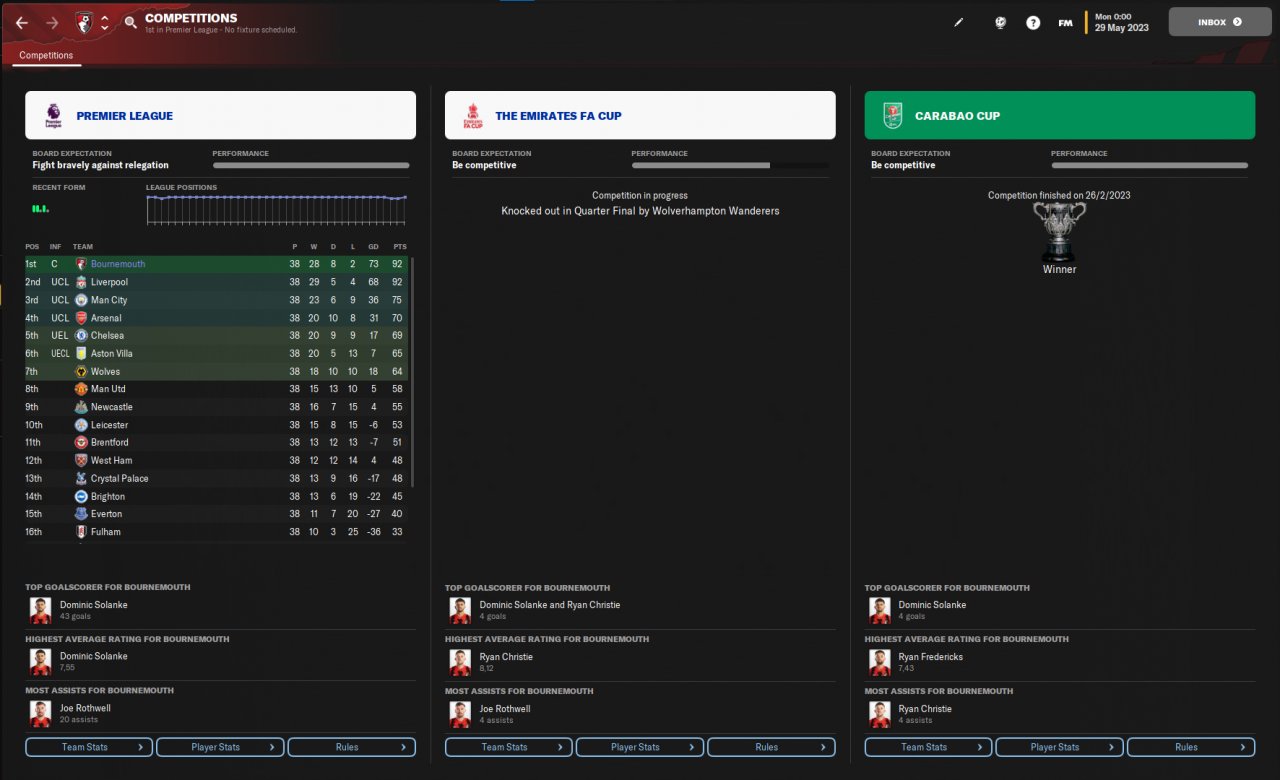
Task: Click the Recent Form indicator
Action: 41,208
